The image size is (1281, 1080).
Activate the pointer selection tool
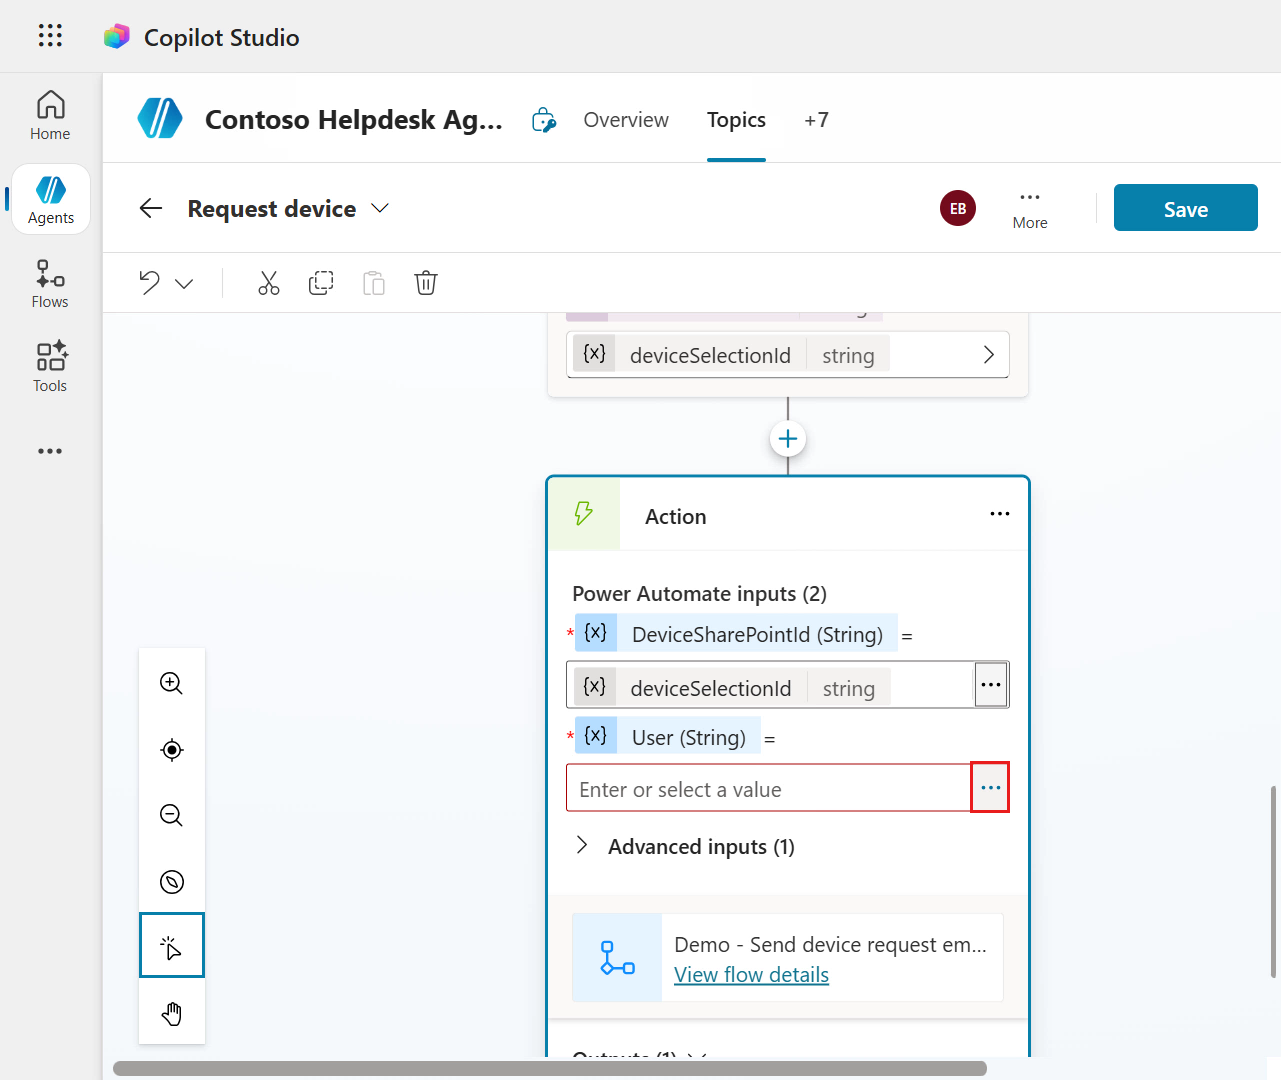click(172, 946)
